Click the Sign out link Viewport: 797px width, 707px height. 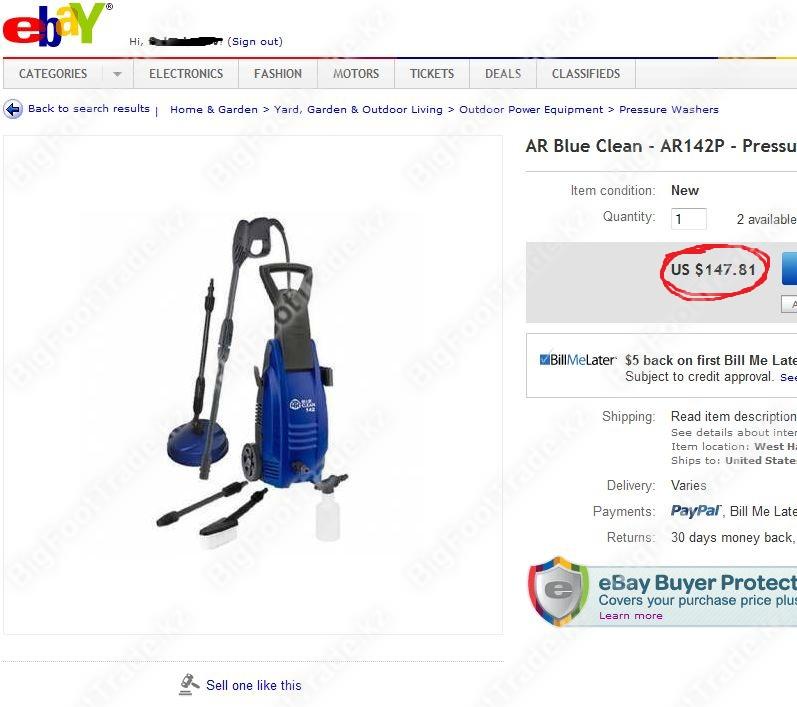(x=255, y=42)
